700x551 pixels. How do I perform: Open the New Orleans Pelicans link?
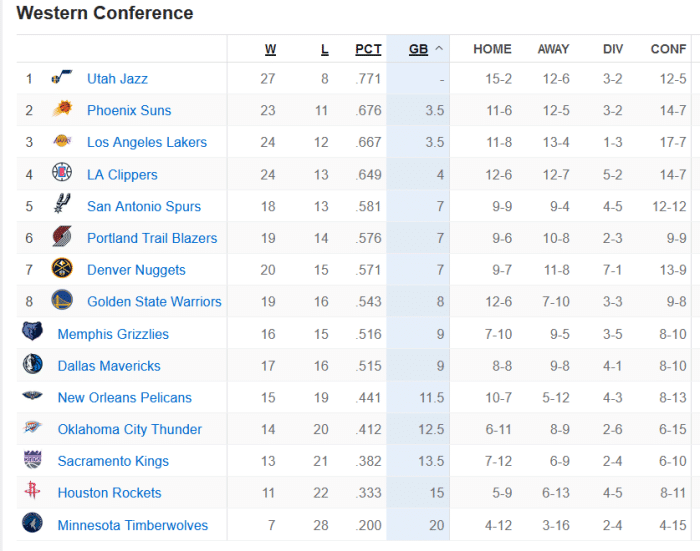click(124, 397)
